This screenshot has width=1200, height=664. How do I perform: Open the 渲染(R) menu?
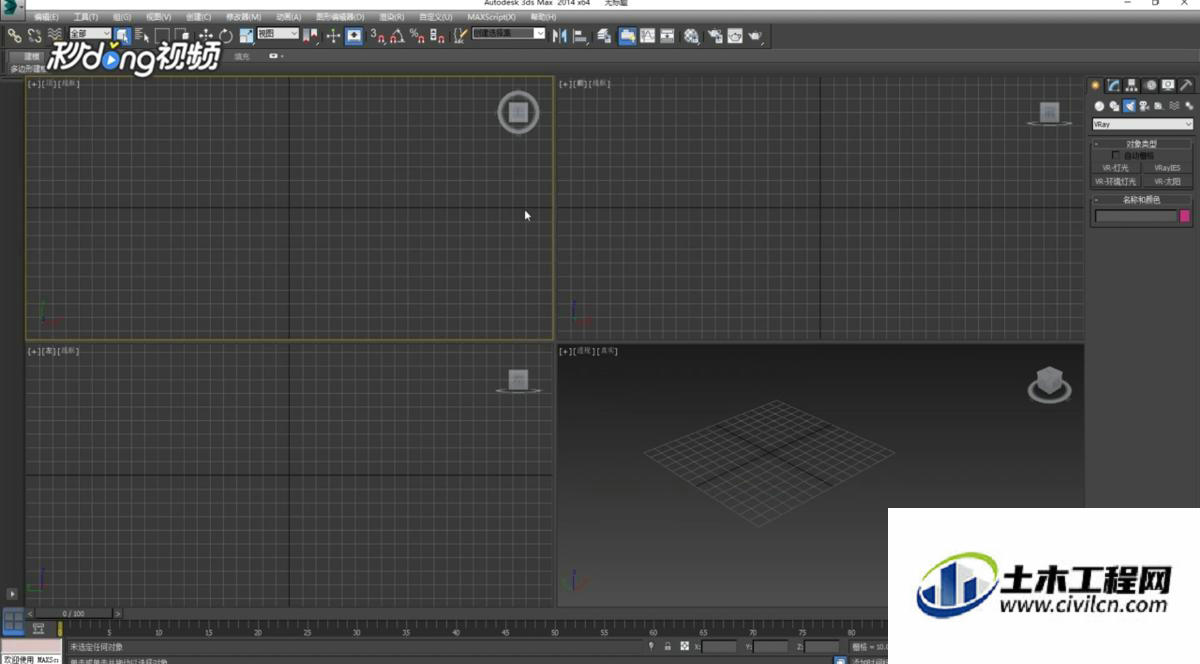(x=392, y=17)
